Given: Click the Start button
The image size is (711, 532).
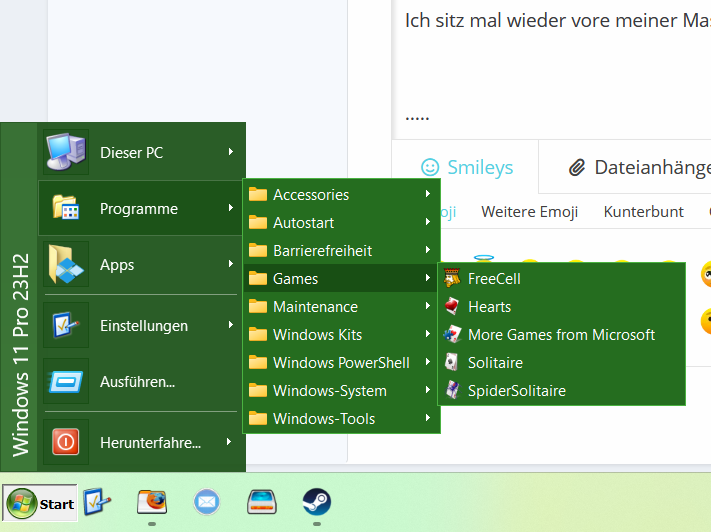Looking at the screenshot, I should click(x=40, y=503).
